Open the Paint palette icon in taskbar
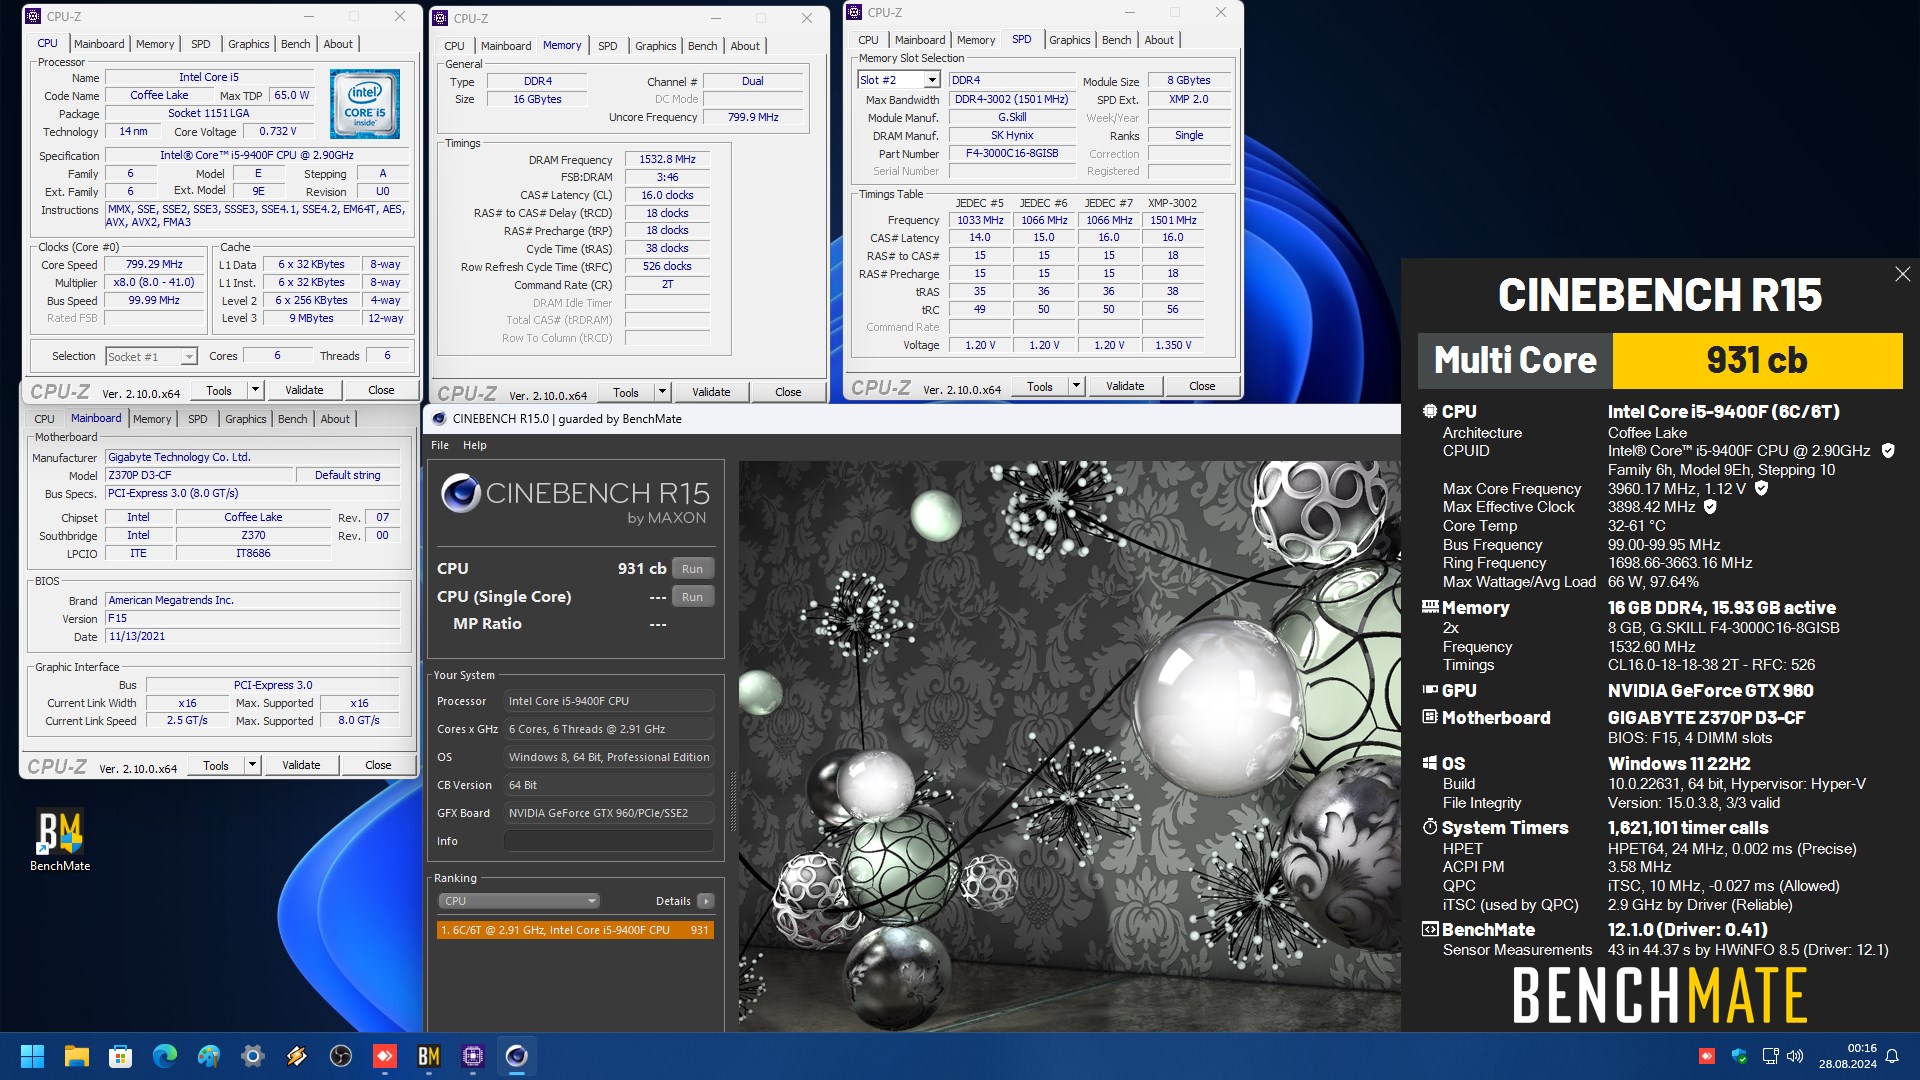 (209, 1056)
